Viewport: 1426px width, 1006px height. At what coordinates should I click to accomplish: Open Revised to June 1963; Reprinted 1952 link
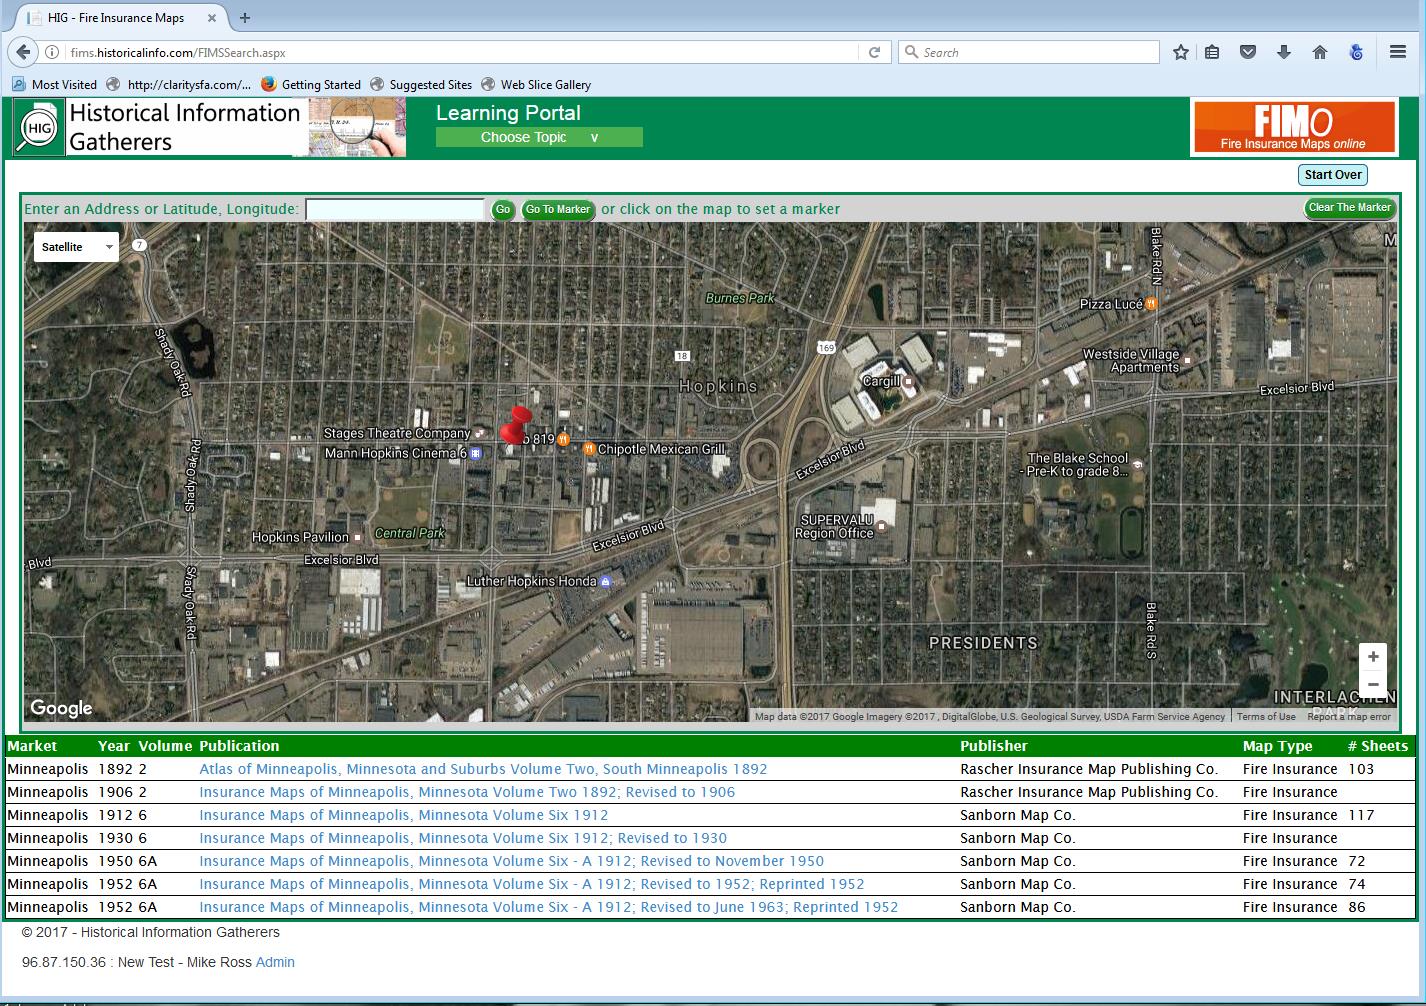click(549, 907)
